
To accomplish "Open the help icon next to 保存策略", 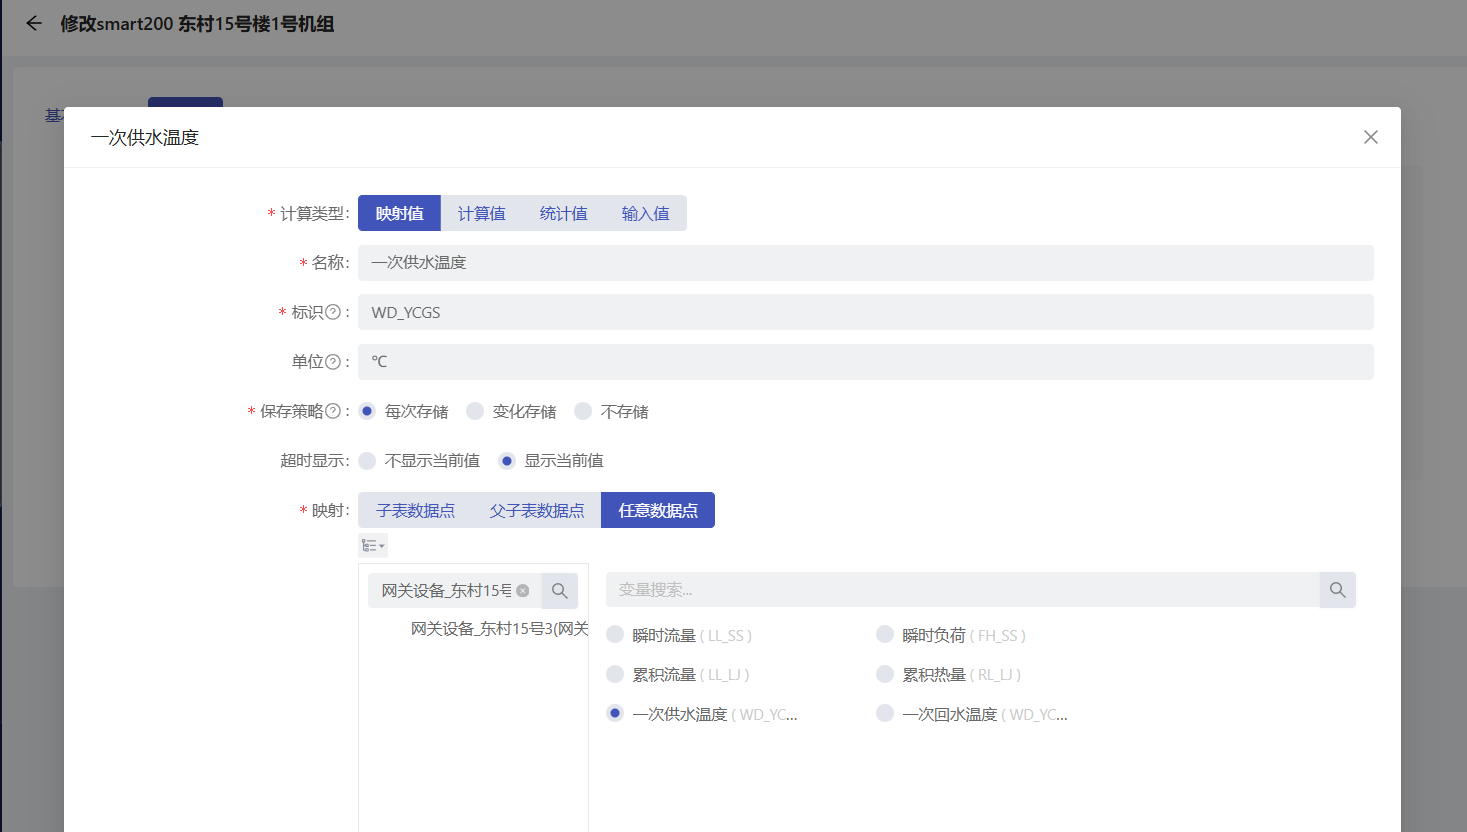I will 333,411.
